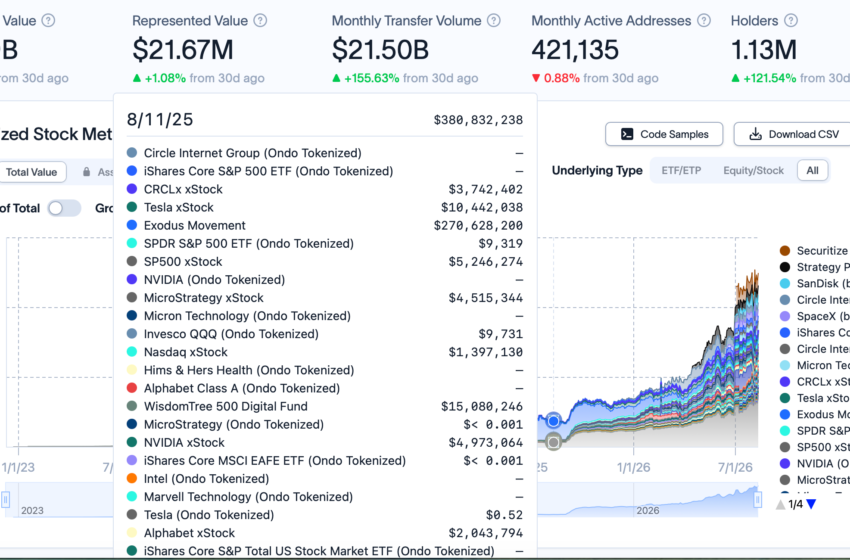Toggle SPDR S&P legend entry
The width and height of the screenshot is (850, 560).
tap(814, 430)
